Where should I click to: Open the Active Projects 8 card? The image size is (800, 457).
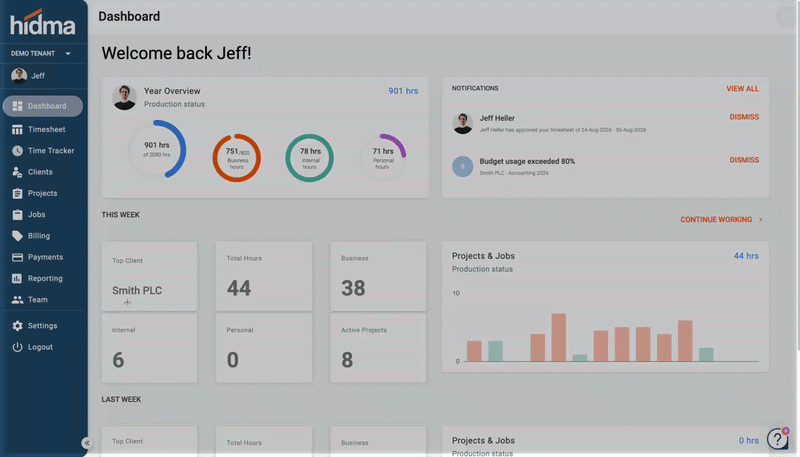coord(378,348)
